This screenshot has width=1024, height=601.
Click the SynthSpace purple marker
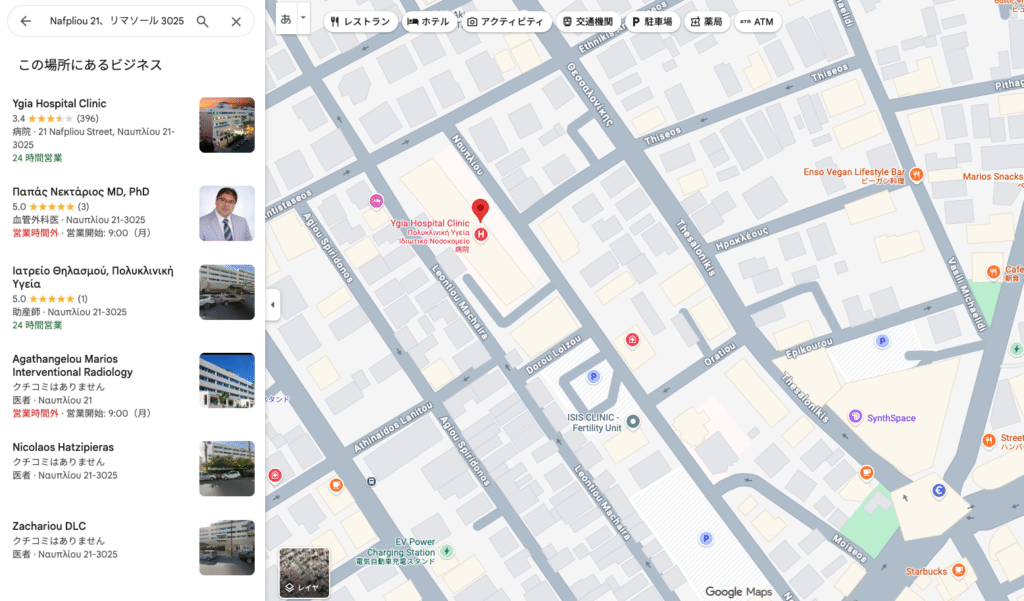(855, 416)
